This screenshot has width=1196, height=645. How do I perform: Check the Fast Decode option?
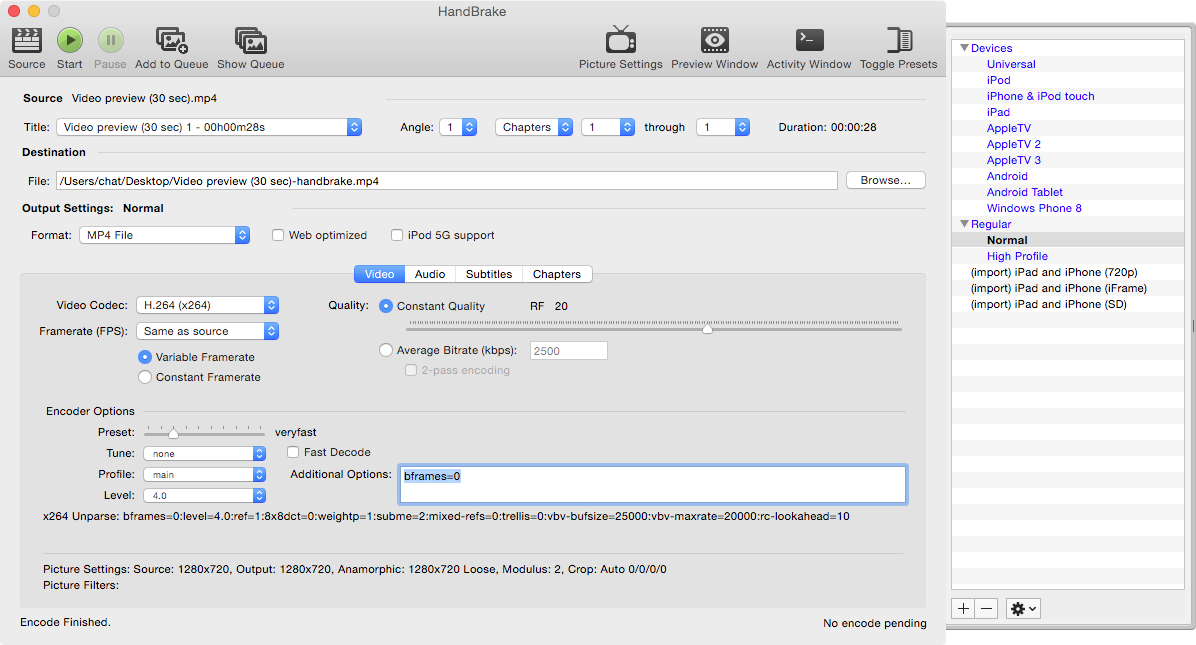(293, 453)
